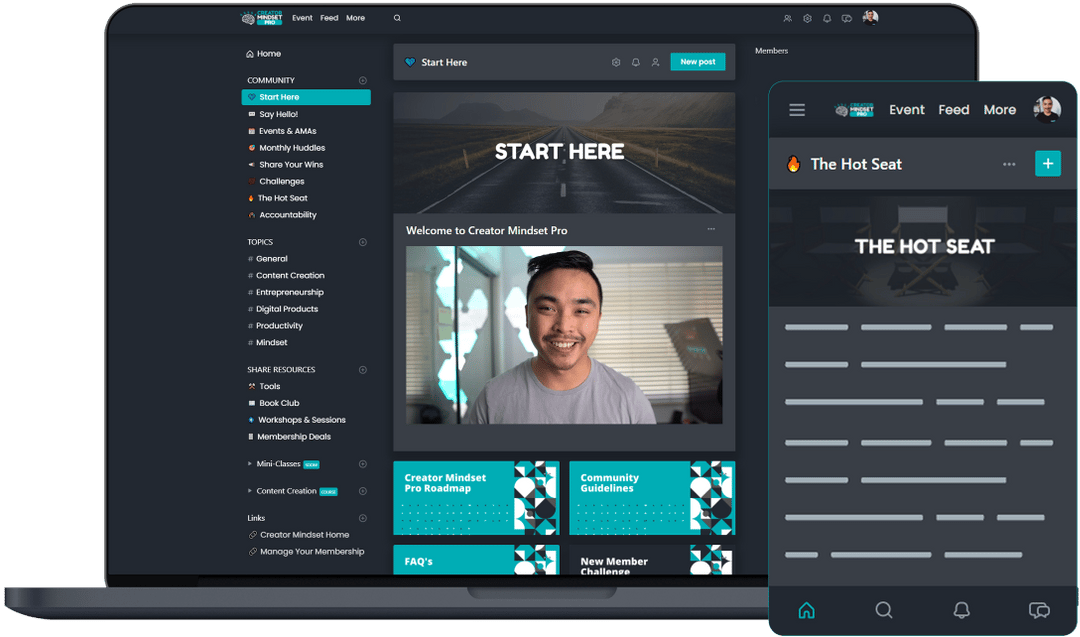This screenshot has height=637, width=1080.
Task: Click the plus icon beside COMMUNITY section
Action: (363, 81)
